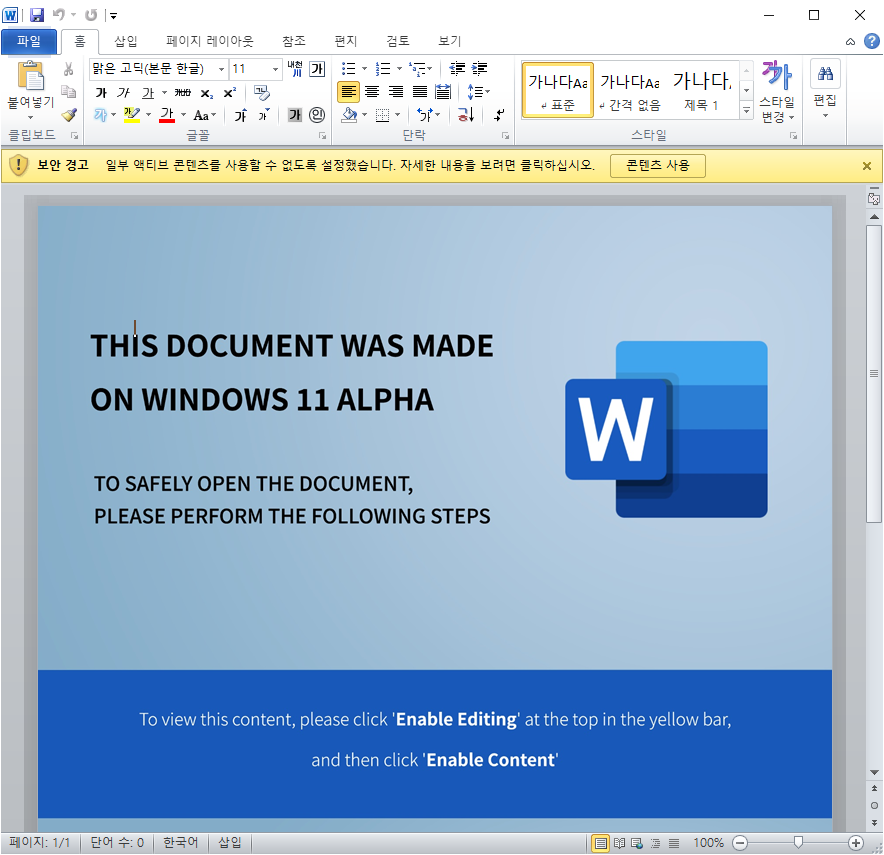
Task: Switch to the 삽입 ribbon tab
Action: pyautogui.click(x=126, y=41)
